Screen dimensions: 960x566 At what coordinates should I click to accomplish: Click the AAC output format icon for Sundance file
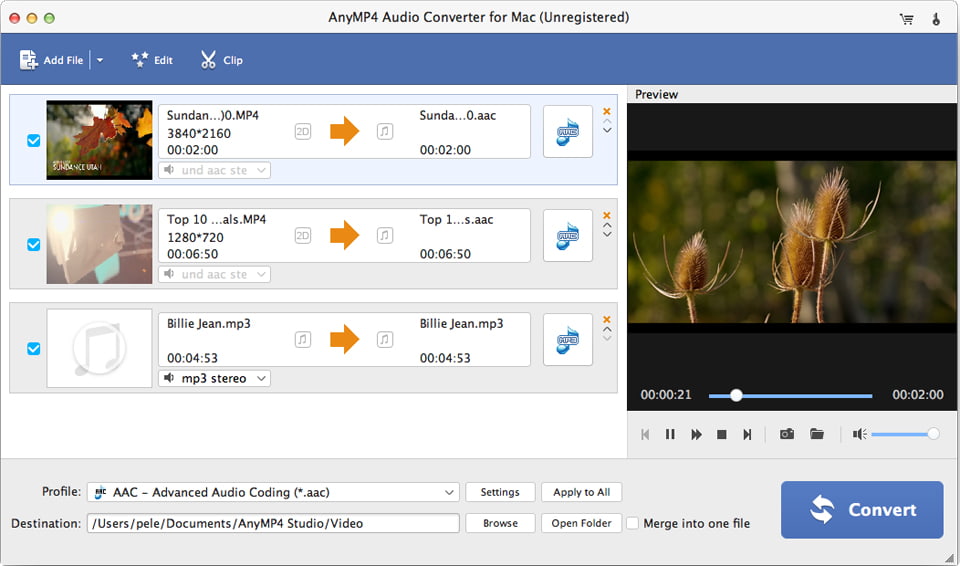[x=568, y=132]
